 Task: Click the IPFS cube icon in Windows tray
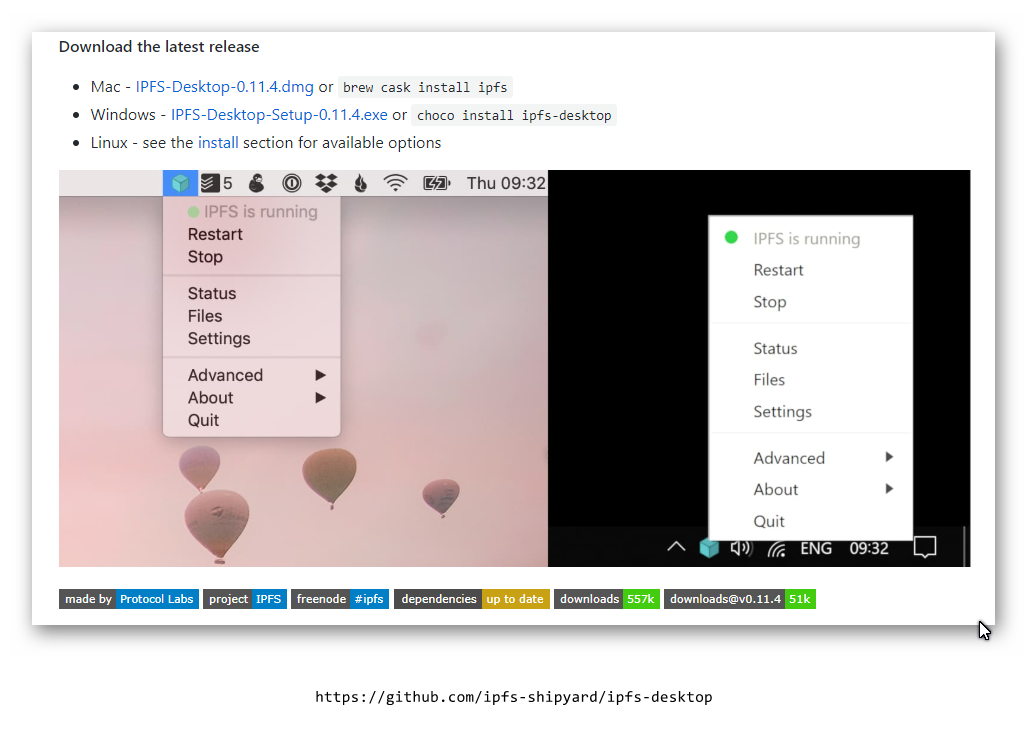(x=709, y=548)
